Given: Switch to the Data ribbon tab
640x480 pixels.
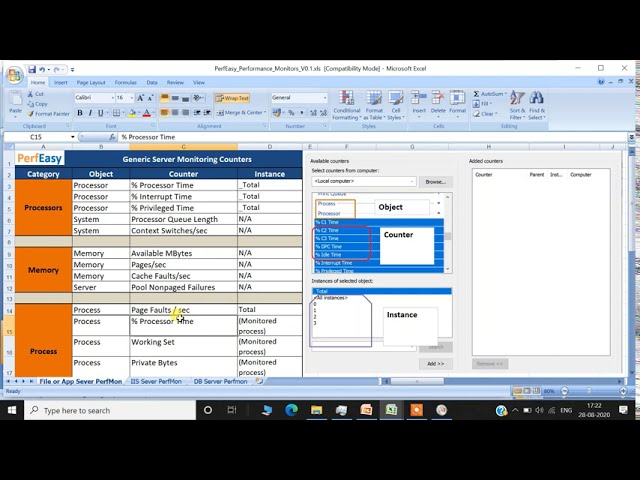Looking at the screenshot, I should click(152, 82).
